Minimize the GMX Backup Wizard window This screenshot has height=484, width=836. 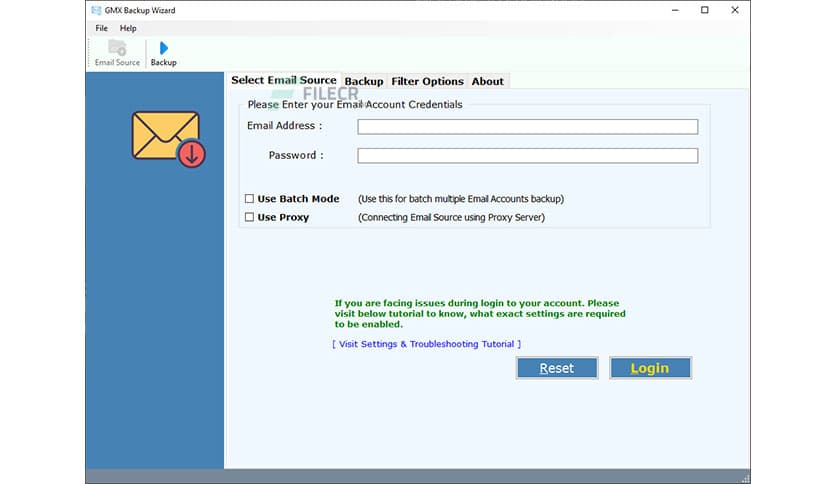(x=675, y=10)
